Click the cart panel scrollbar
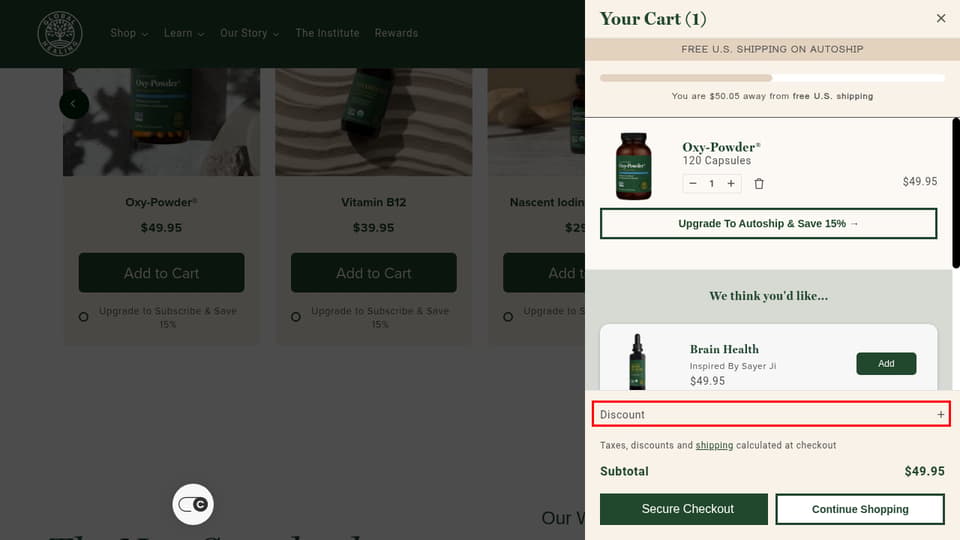The image size is (960, 540). (956, 193)
